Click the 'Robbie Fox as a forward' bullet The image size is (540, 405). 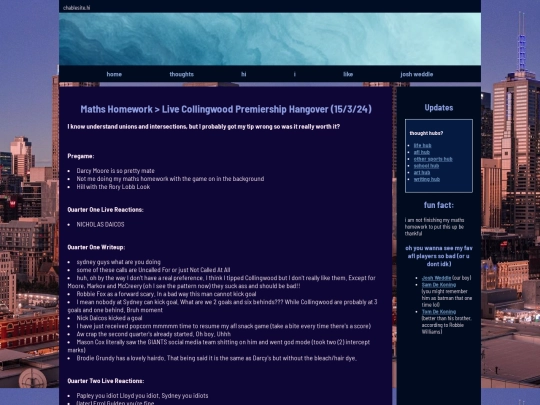pos(166,294)
